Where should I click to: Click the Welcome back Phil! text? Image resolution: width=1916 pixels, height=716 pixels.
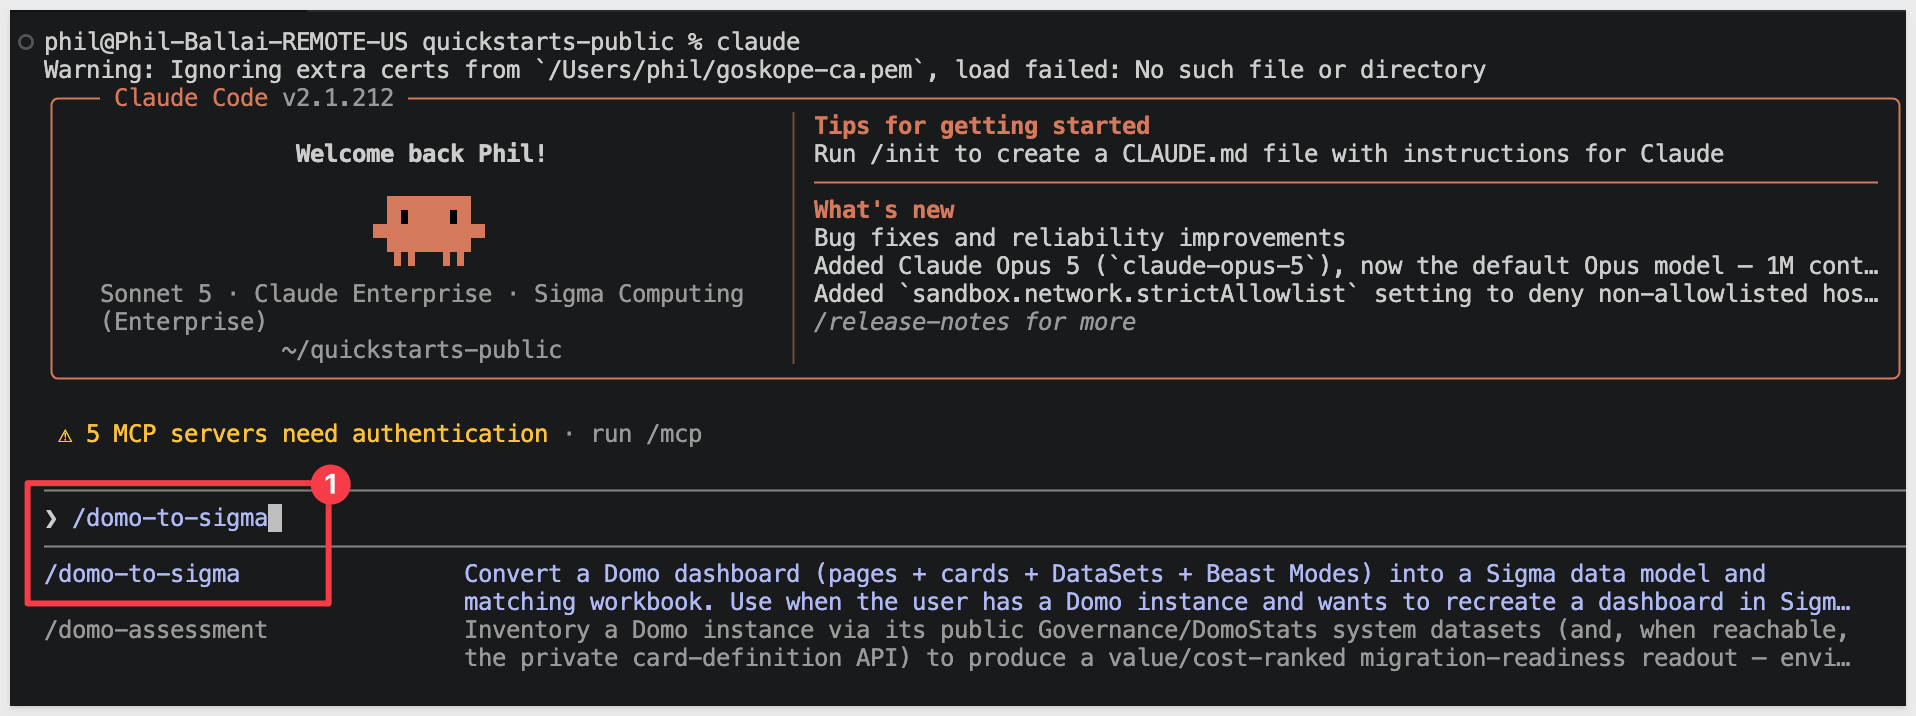(x=420, y=154)
